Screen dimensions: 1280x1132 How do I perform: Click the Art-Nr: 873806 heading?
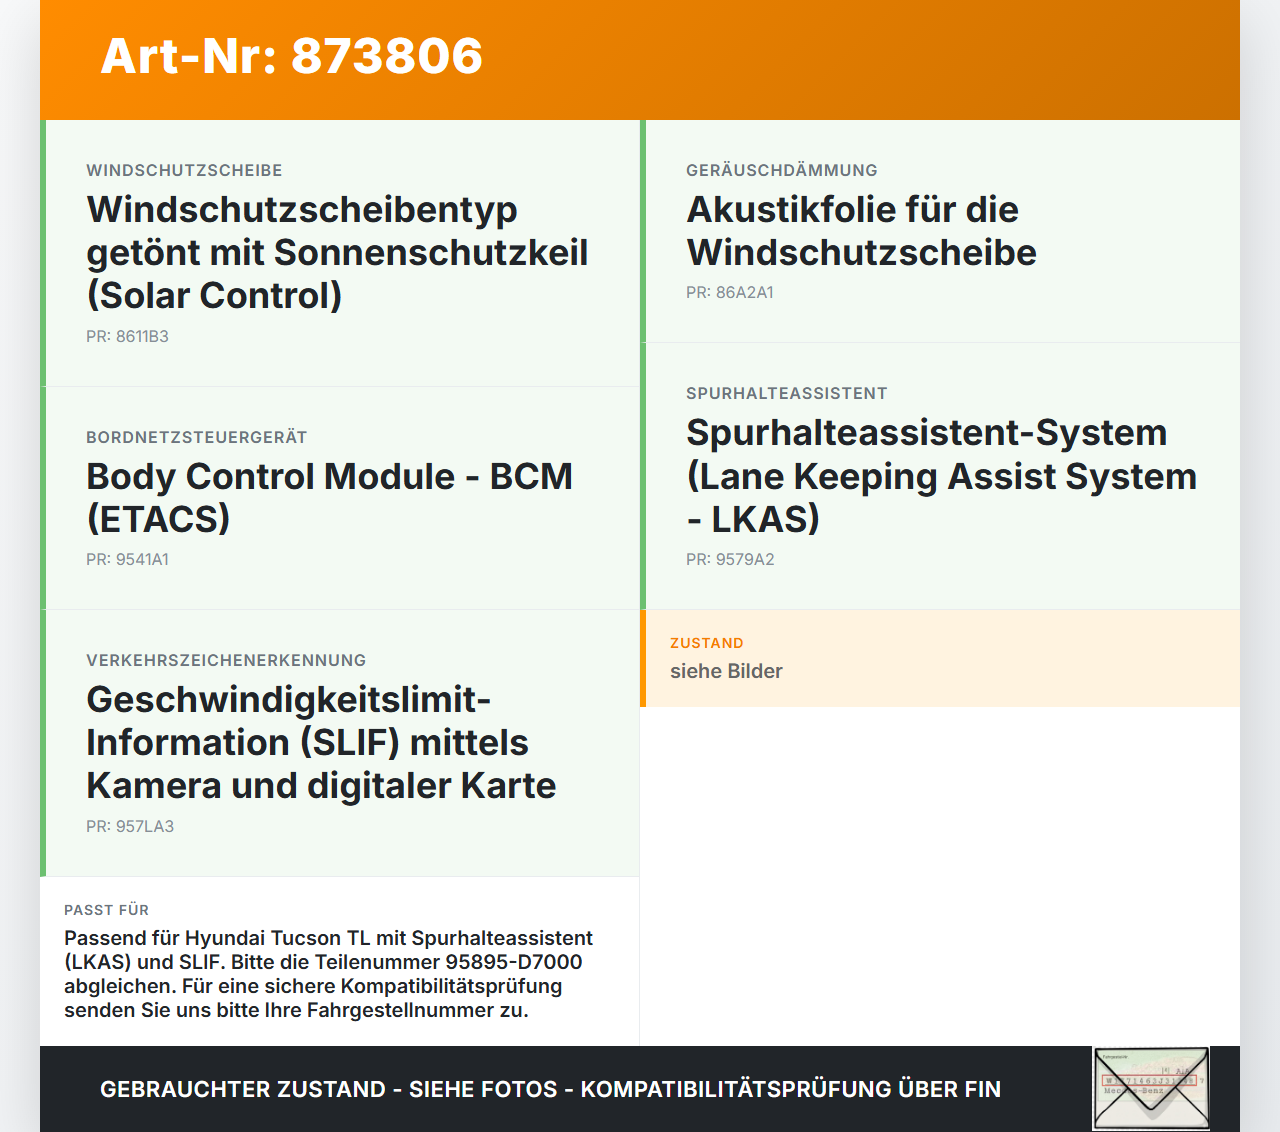point(291,56)
